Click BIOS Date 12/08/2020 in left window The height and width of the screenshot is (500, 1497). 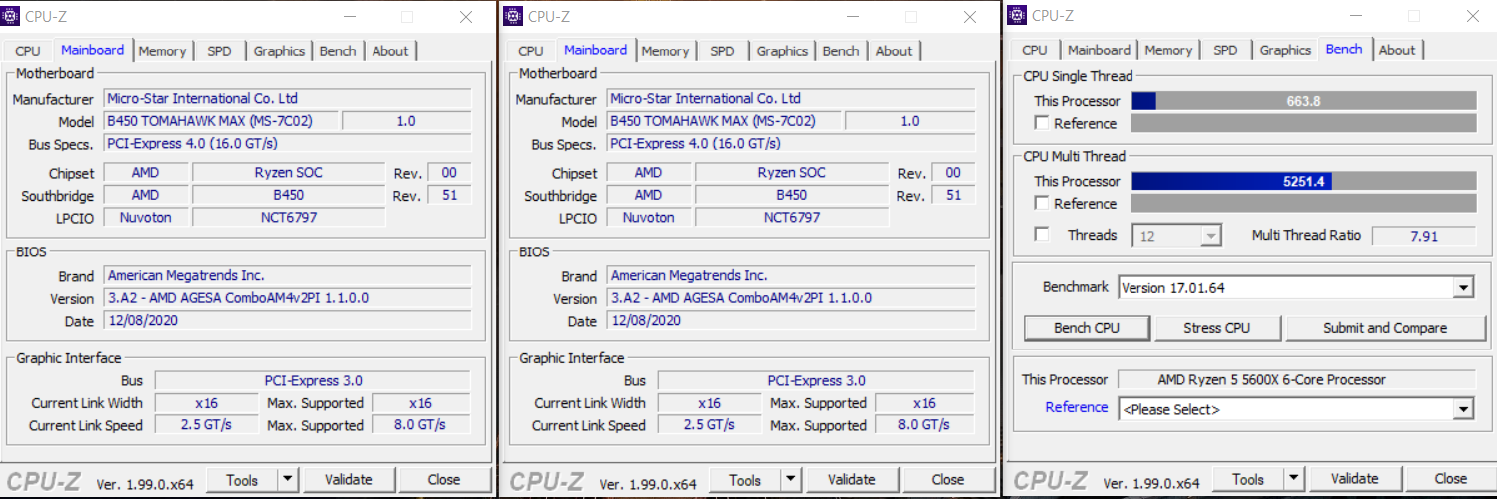pyautogui.click(x=287, y=321)
